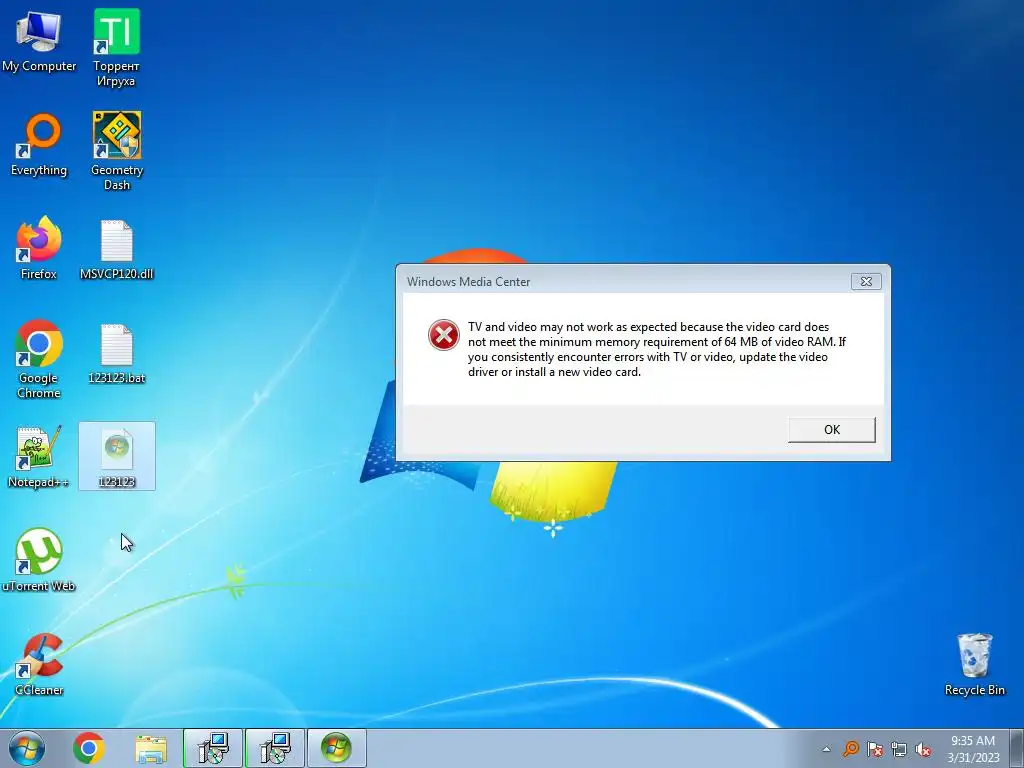
Task: Select the My Computer desktop icon
Action: [x=39, y=41]
